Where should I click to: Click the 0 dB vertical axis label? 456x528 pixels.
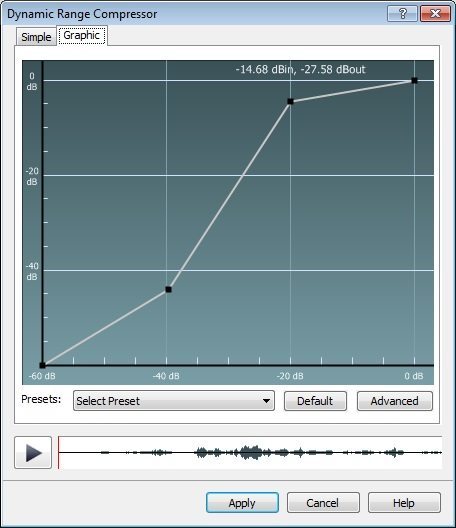click(32, 81)
